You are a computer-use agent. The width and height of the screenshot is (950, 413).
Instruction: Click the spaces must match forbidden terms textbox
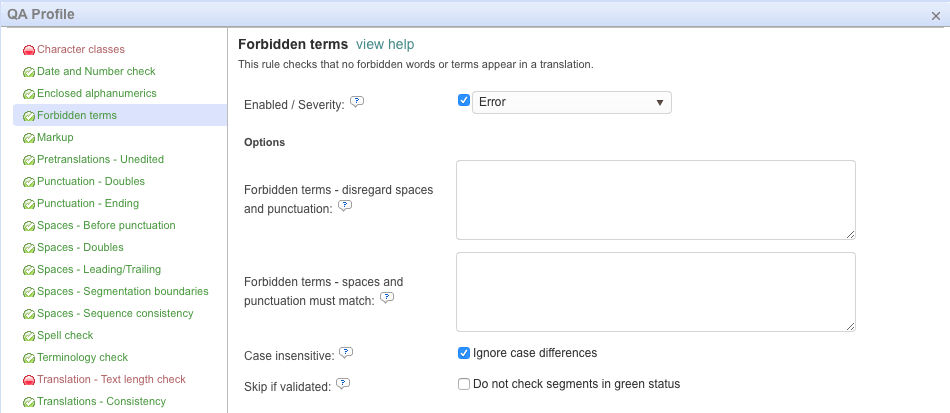(655, 292)
